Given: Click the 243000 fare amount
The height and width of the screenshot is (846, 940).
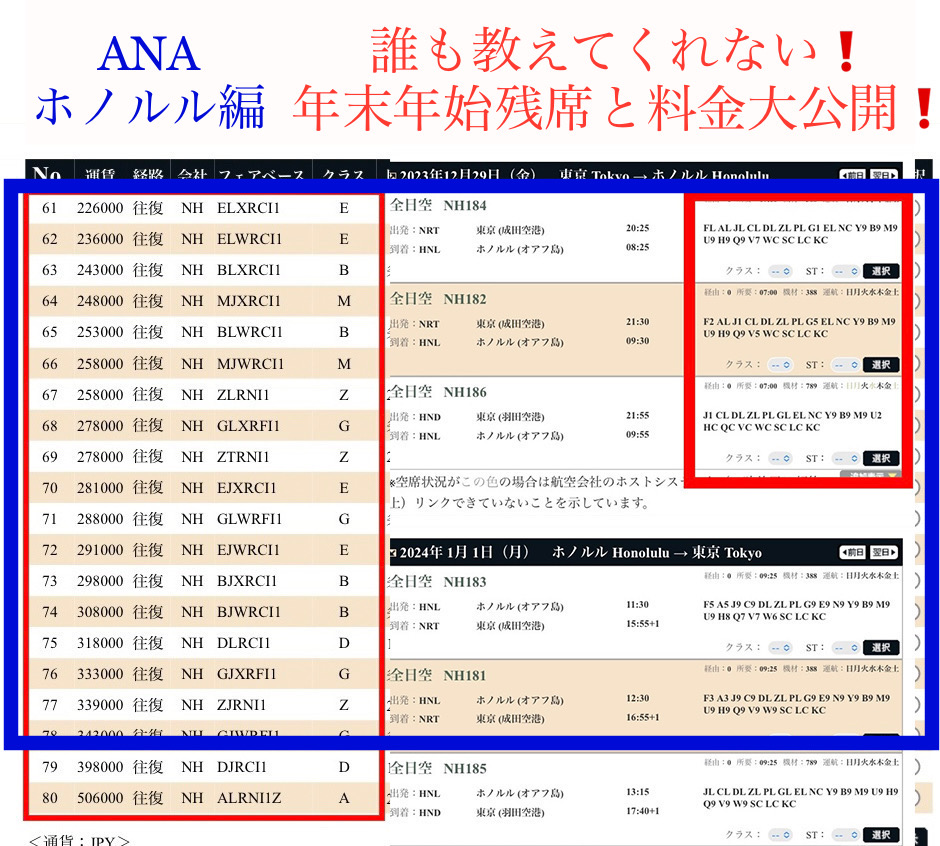Looking at the screenshot, I should click(100, 270).
